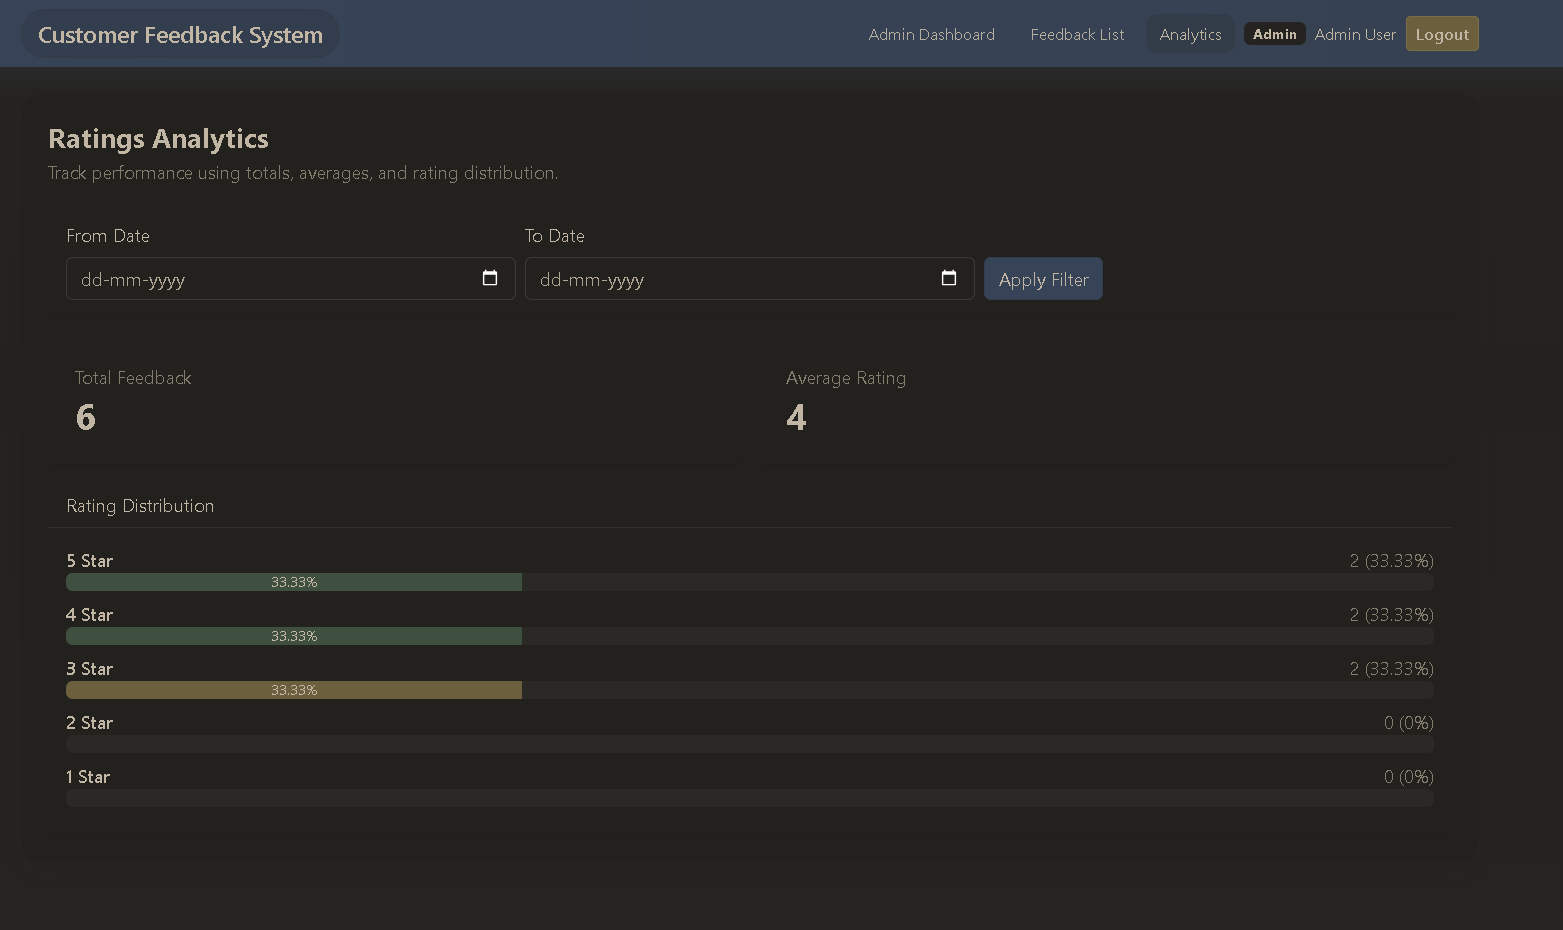Open the To Date calendar picker icon
The image size is (1563, 930).
tap(949, 278)
